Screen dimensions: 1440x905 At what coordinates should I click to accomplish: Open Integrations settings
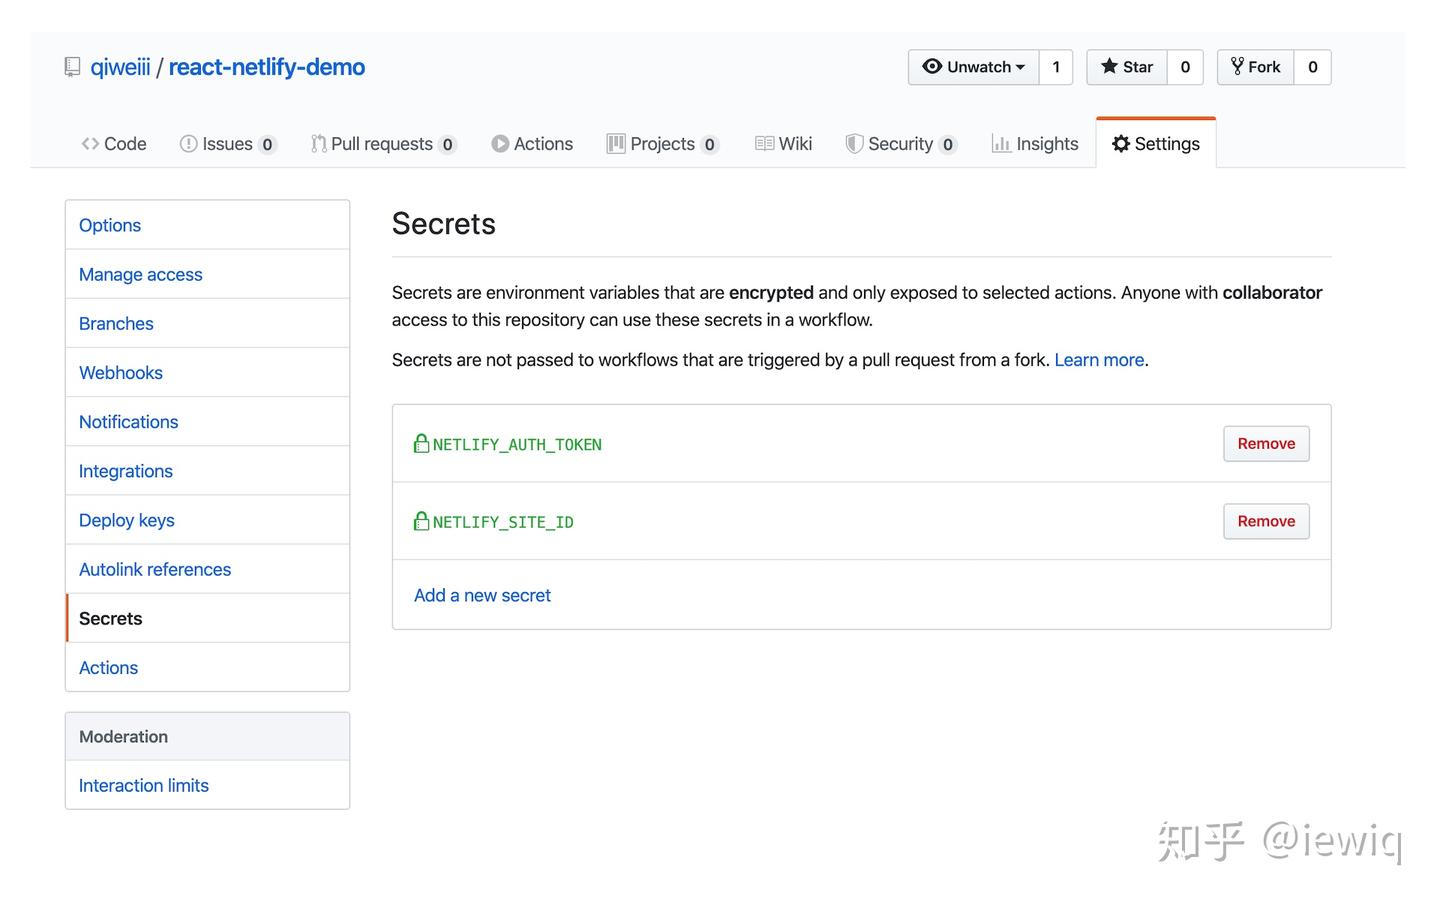208,470
